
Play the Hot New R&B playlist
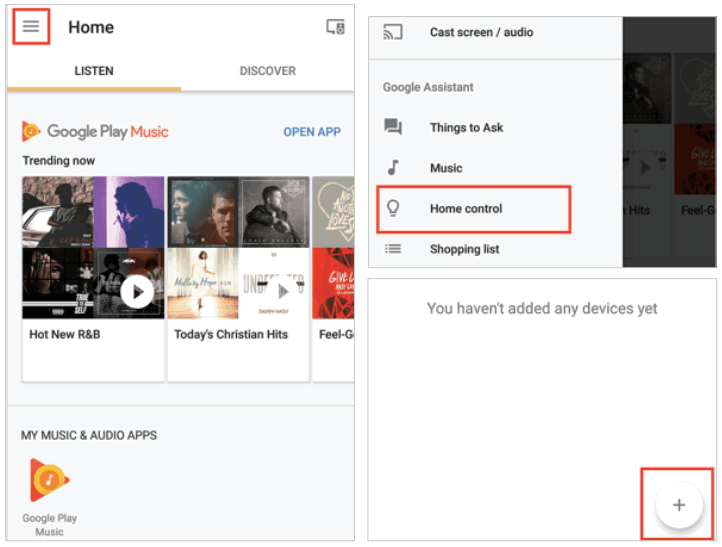(x=137, y=292)
